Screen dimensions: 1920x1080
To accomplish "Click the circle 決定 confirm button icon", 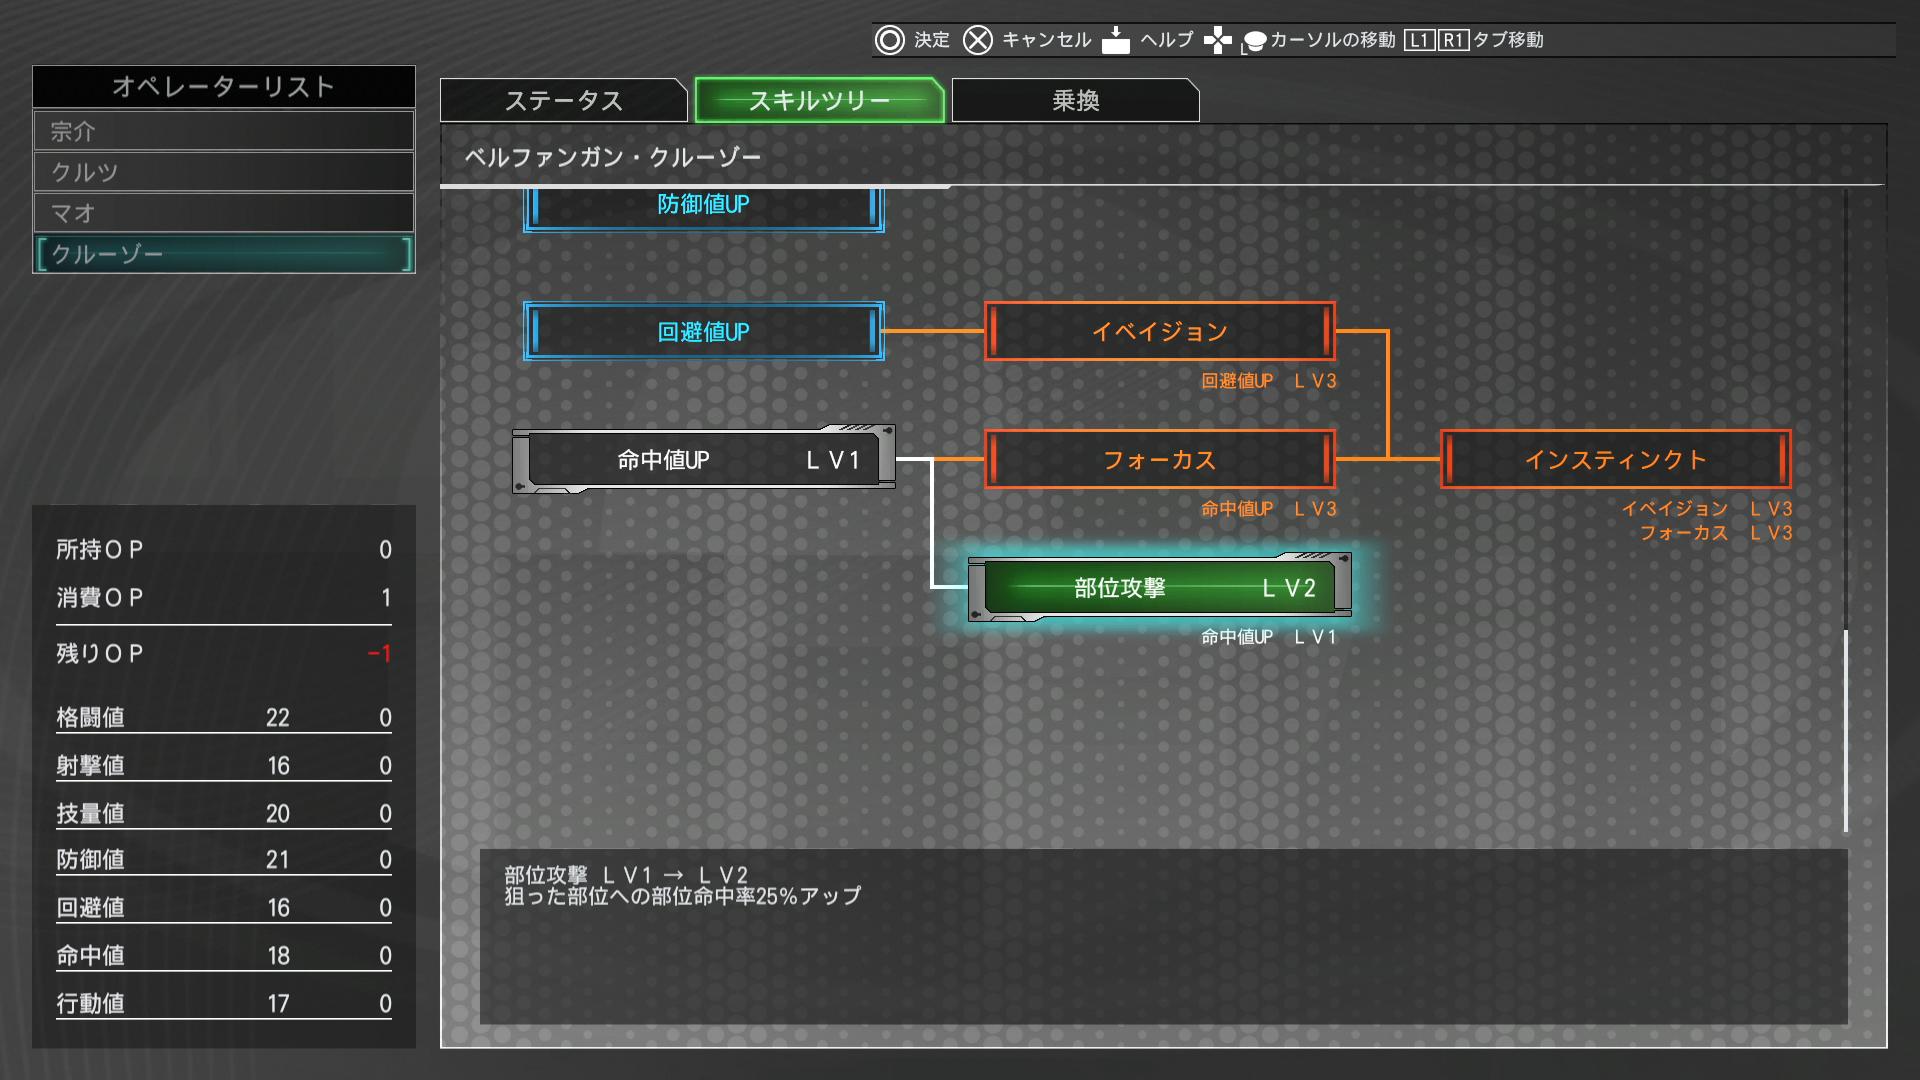I will click(889, 40).
